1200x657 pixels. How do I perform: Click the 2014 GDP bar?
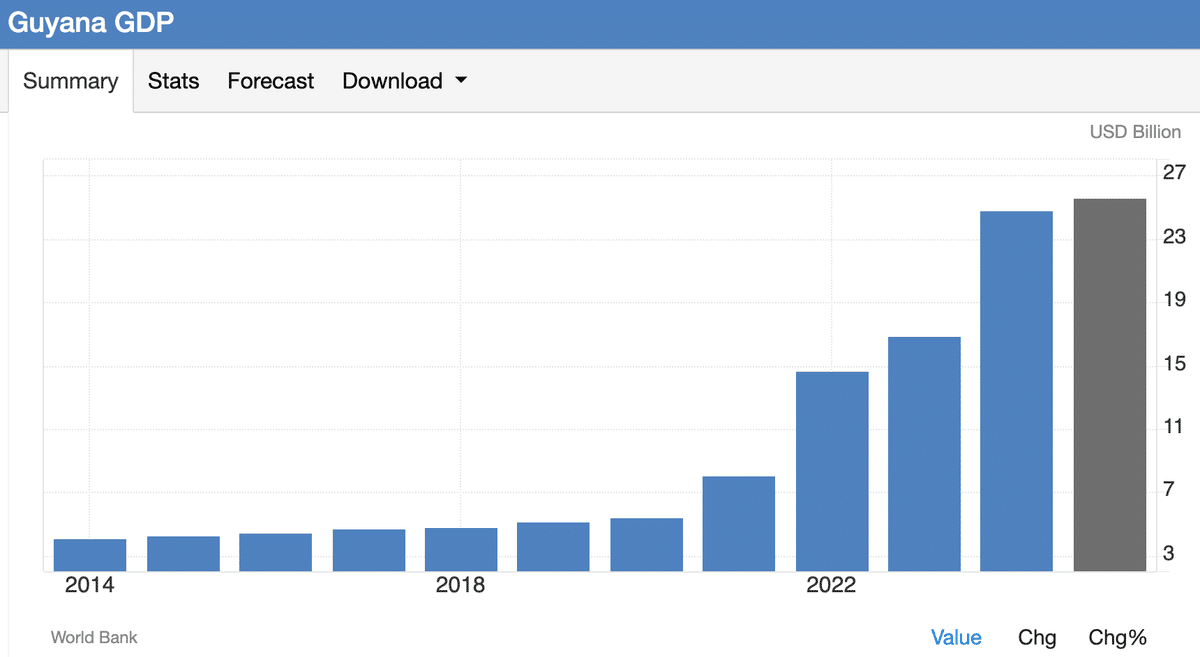[90, 555]
